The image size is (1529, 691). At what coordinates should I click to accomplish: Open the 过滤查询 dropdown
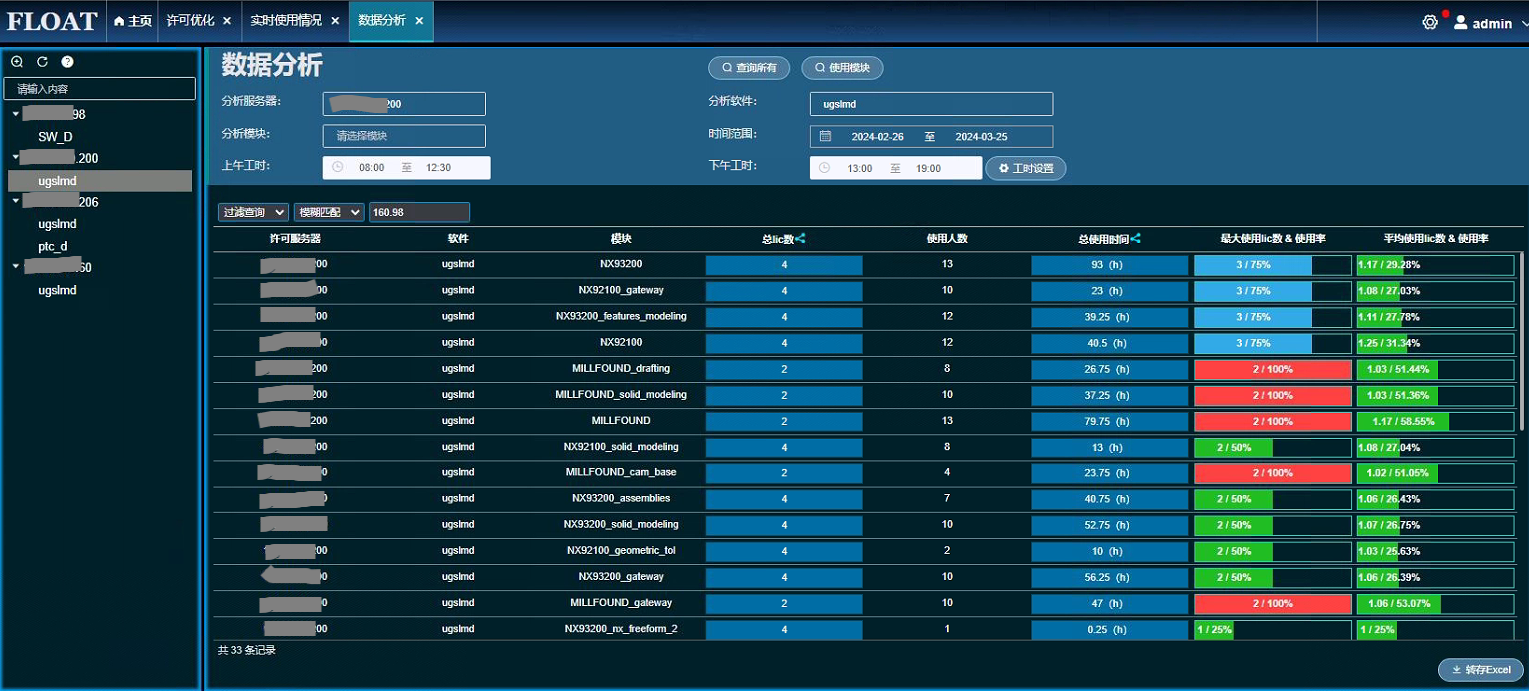coord(254,212)
